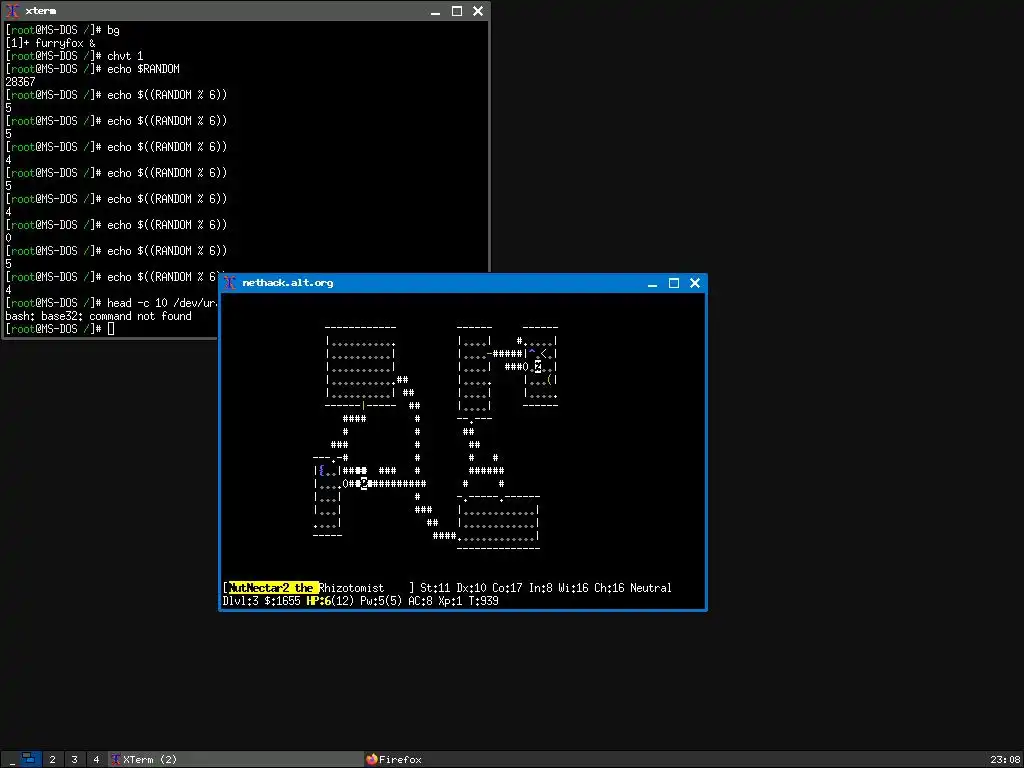
Task: Click the 'St:11' strength stat
Action: point(435,588)
